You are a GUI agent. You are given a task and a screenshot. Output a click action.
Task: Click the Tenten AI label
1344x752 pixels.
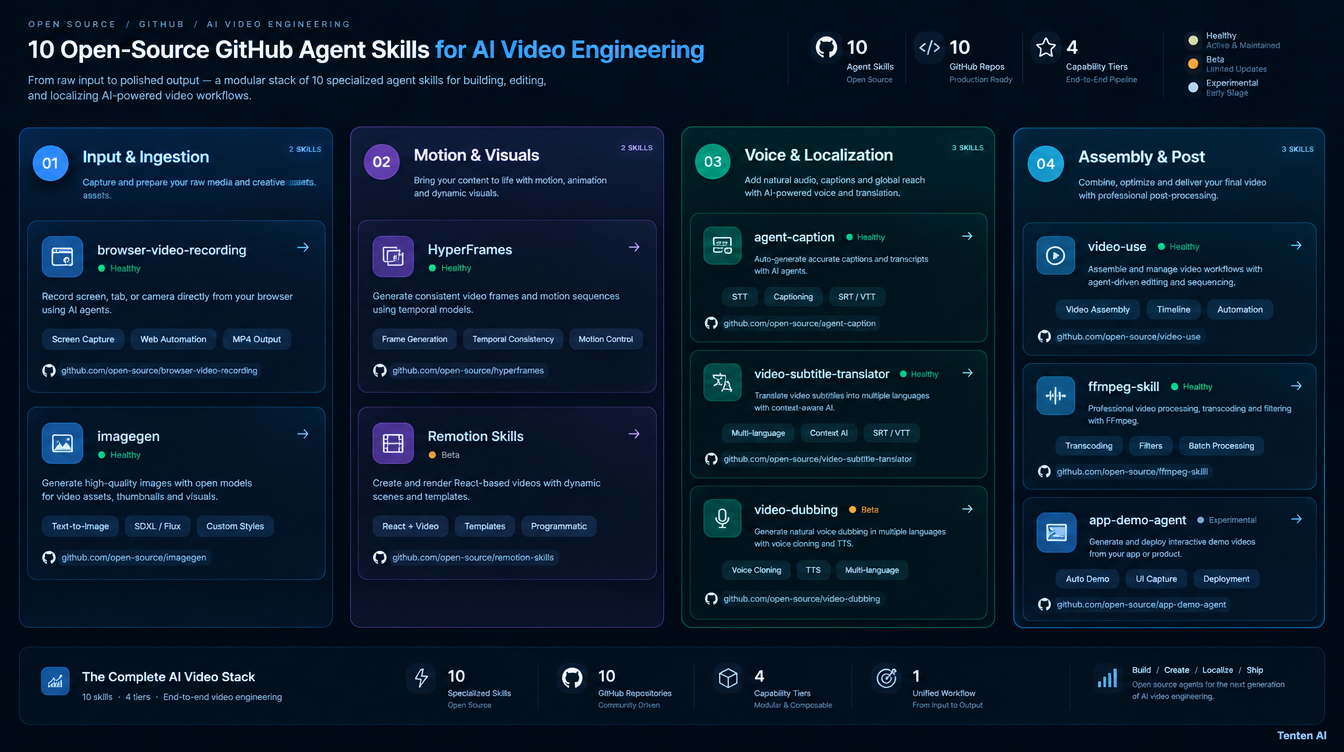point(1301,736)
